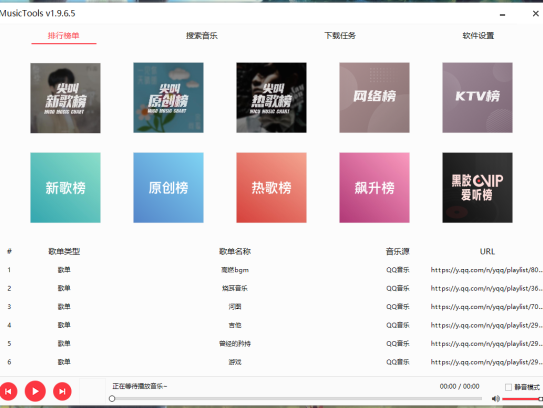The image size is (543, 408).
Task: Open the red 热歌榜 tile
Action: pos(272,188)
